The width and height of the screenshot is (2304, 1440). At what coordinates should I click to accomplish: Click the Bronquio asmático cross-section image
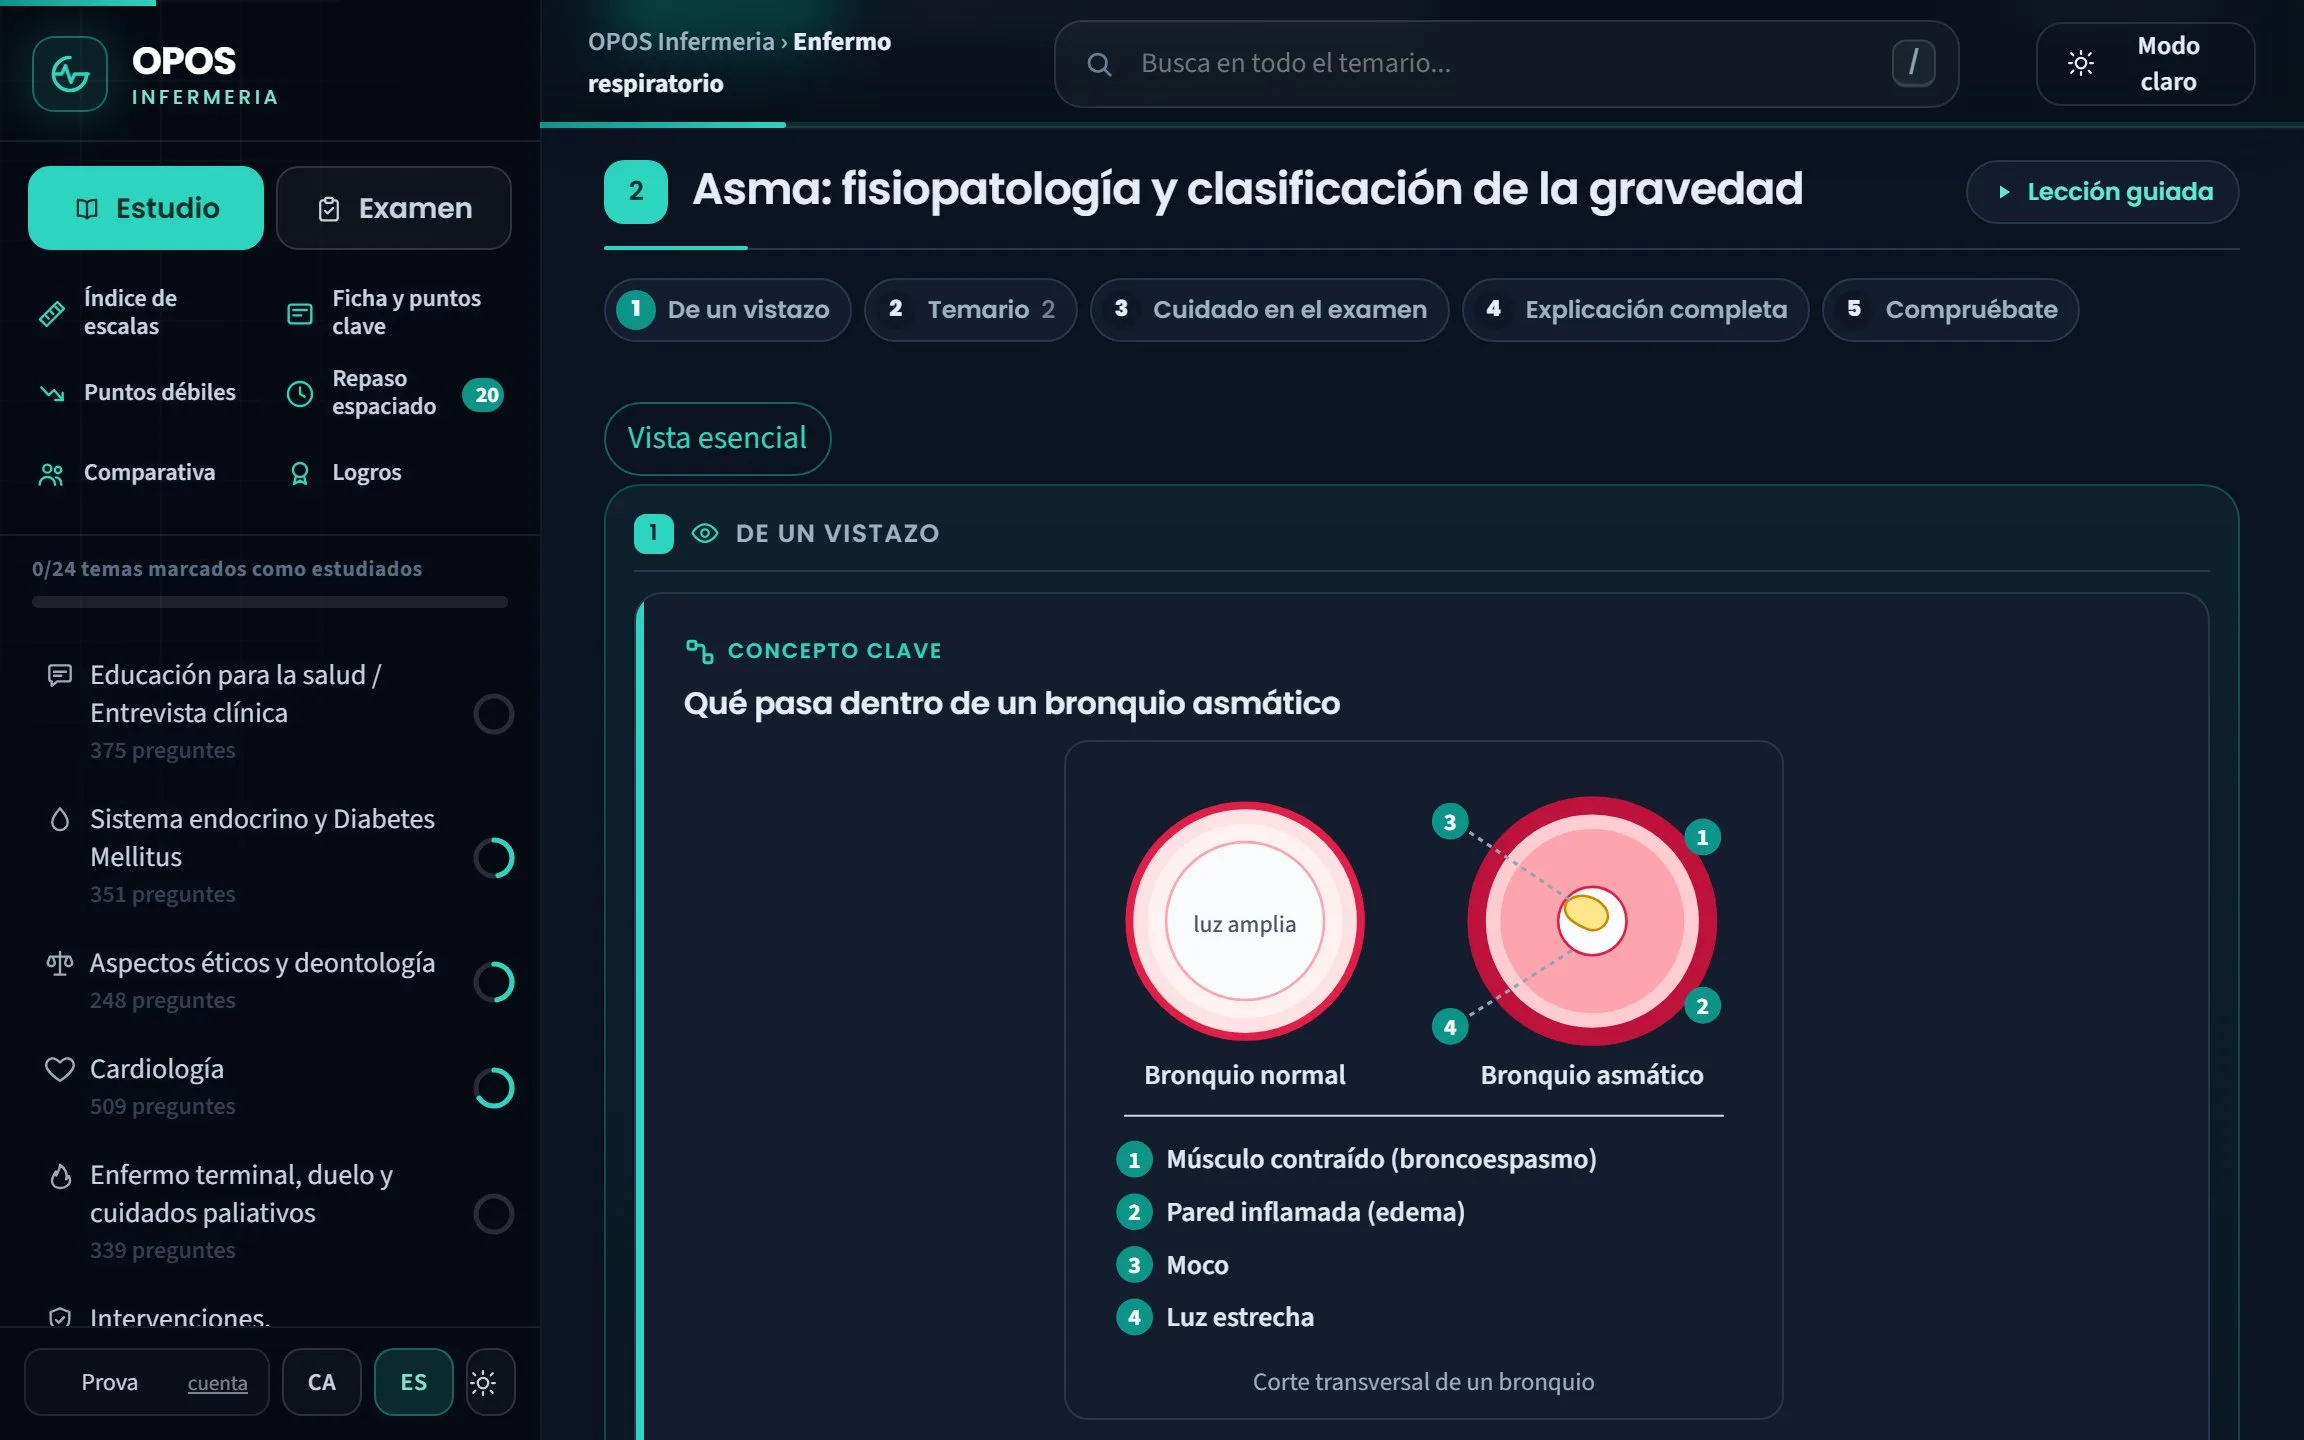[x=1592, y=921]
